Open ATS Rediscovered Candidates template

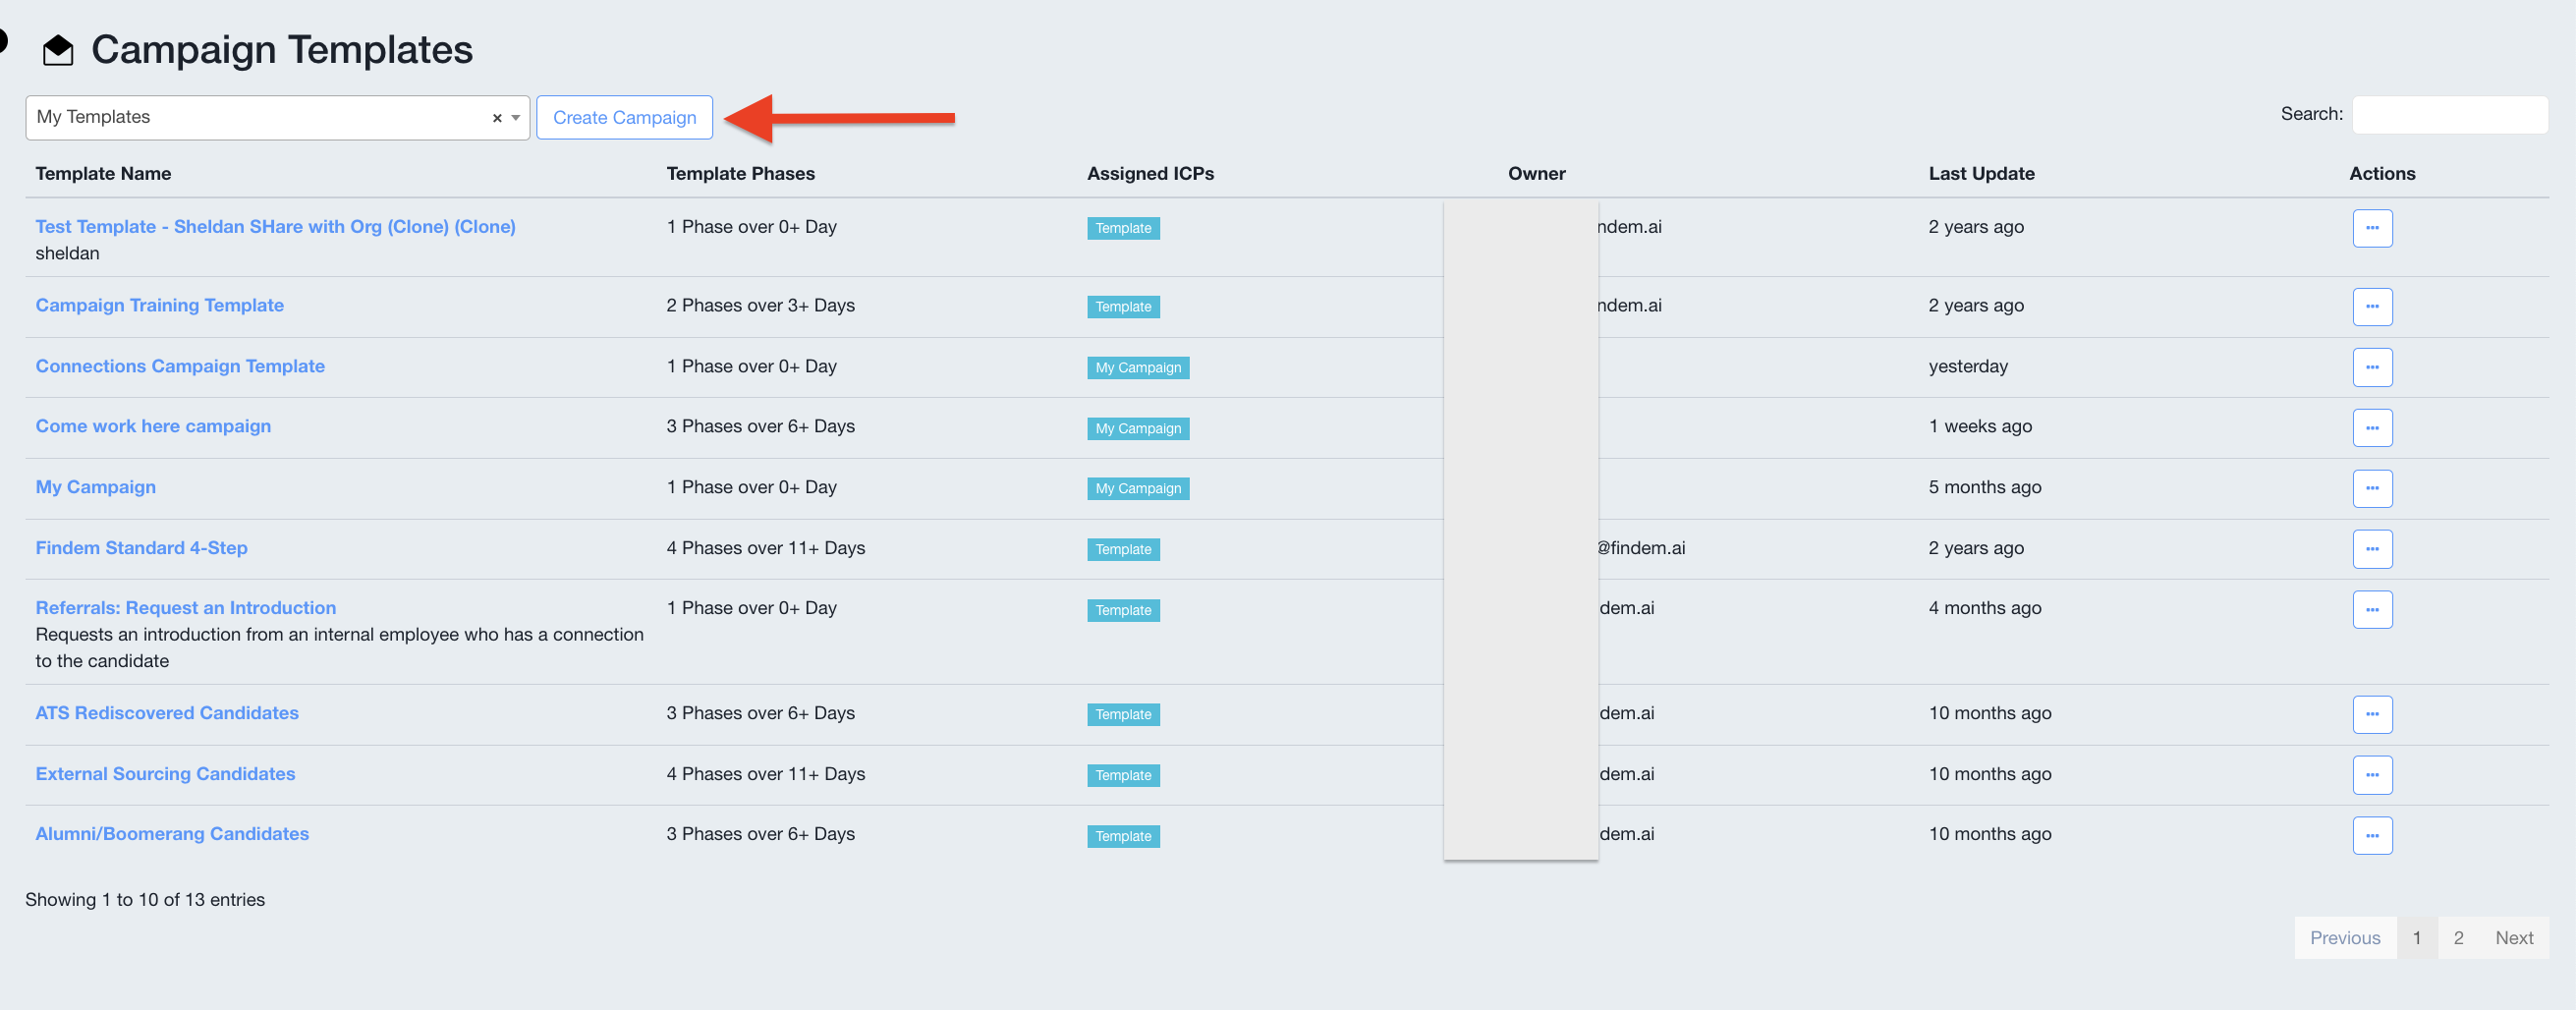pyautogui.click(x=167, y=714)
